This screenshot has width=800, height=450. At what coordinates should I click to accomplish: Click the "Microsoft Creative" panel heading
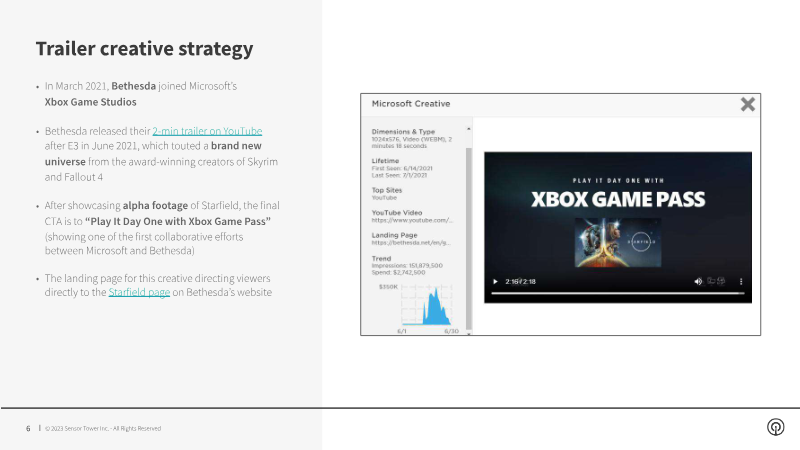(411, 104)
